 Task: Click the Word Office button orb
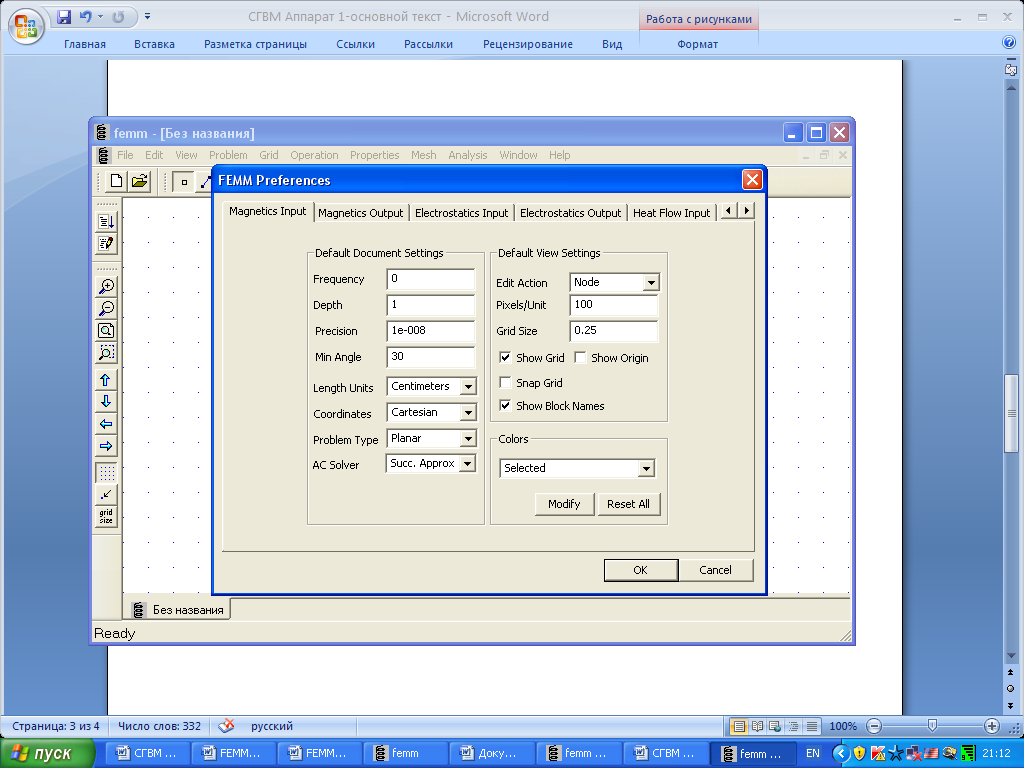(26, 26)
